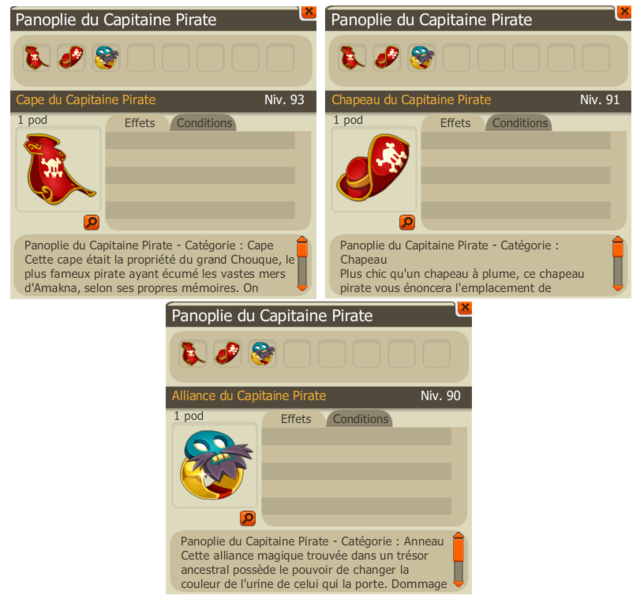Click magnifier icon under the ring image
This screenshot has width=640, height=603.
point(248,518)
